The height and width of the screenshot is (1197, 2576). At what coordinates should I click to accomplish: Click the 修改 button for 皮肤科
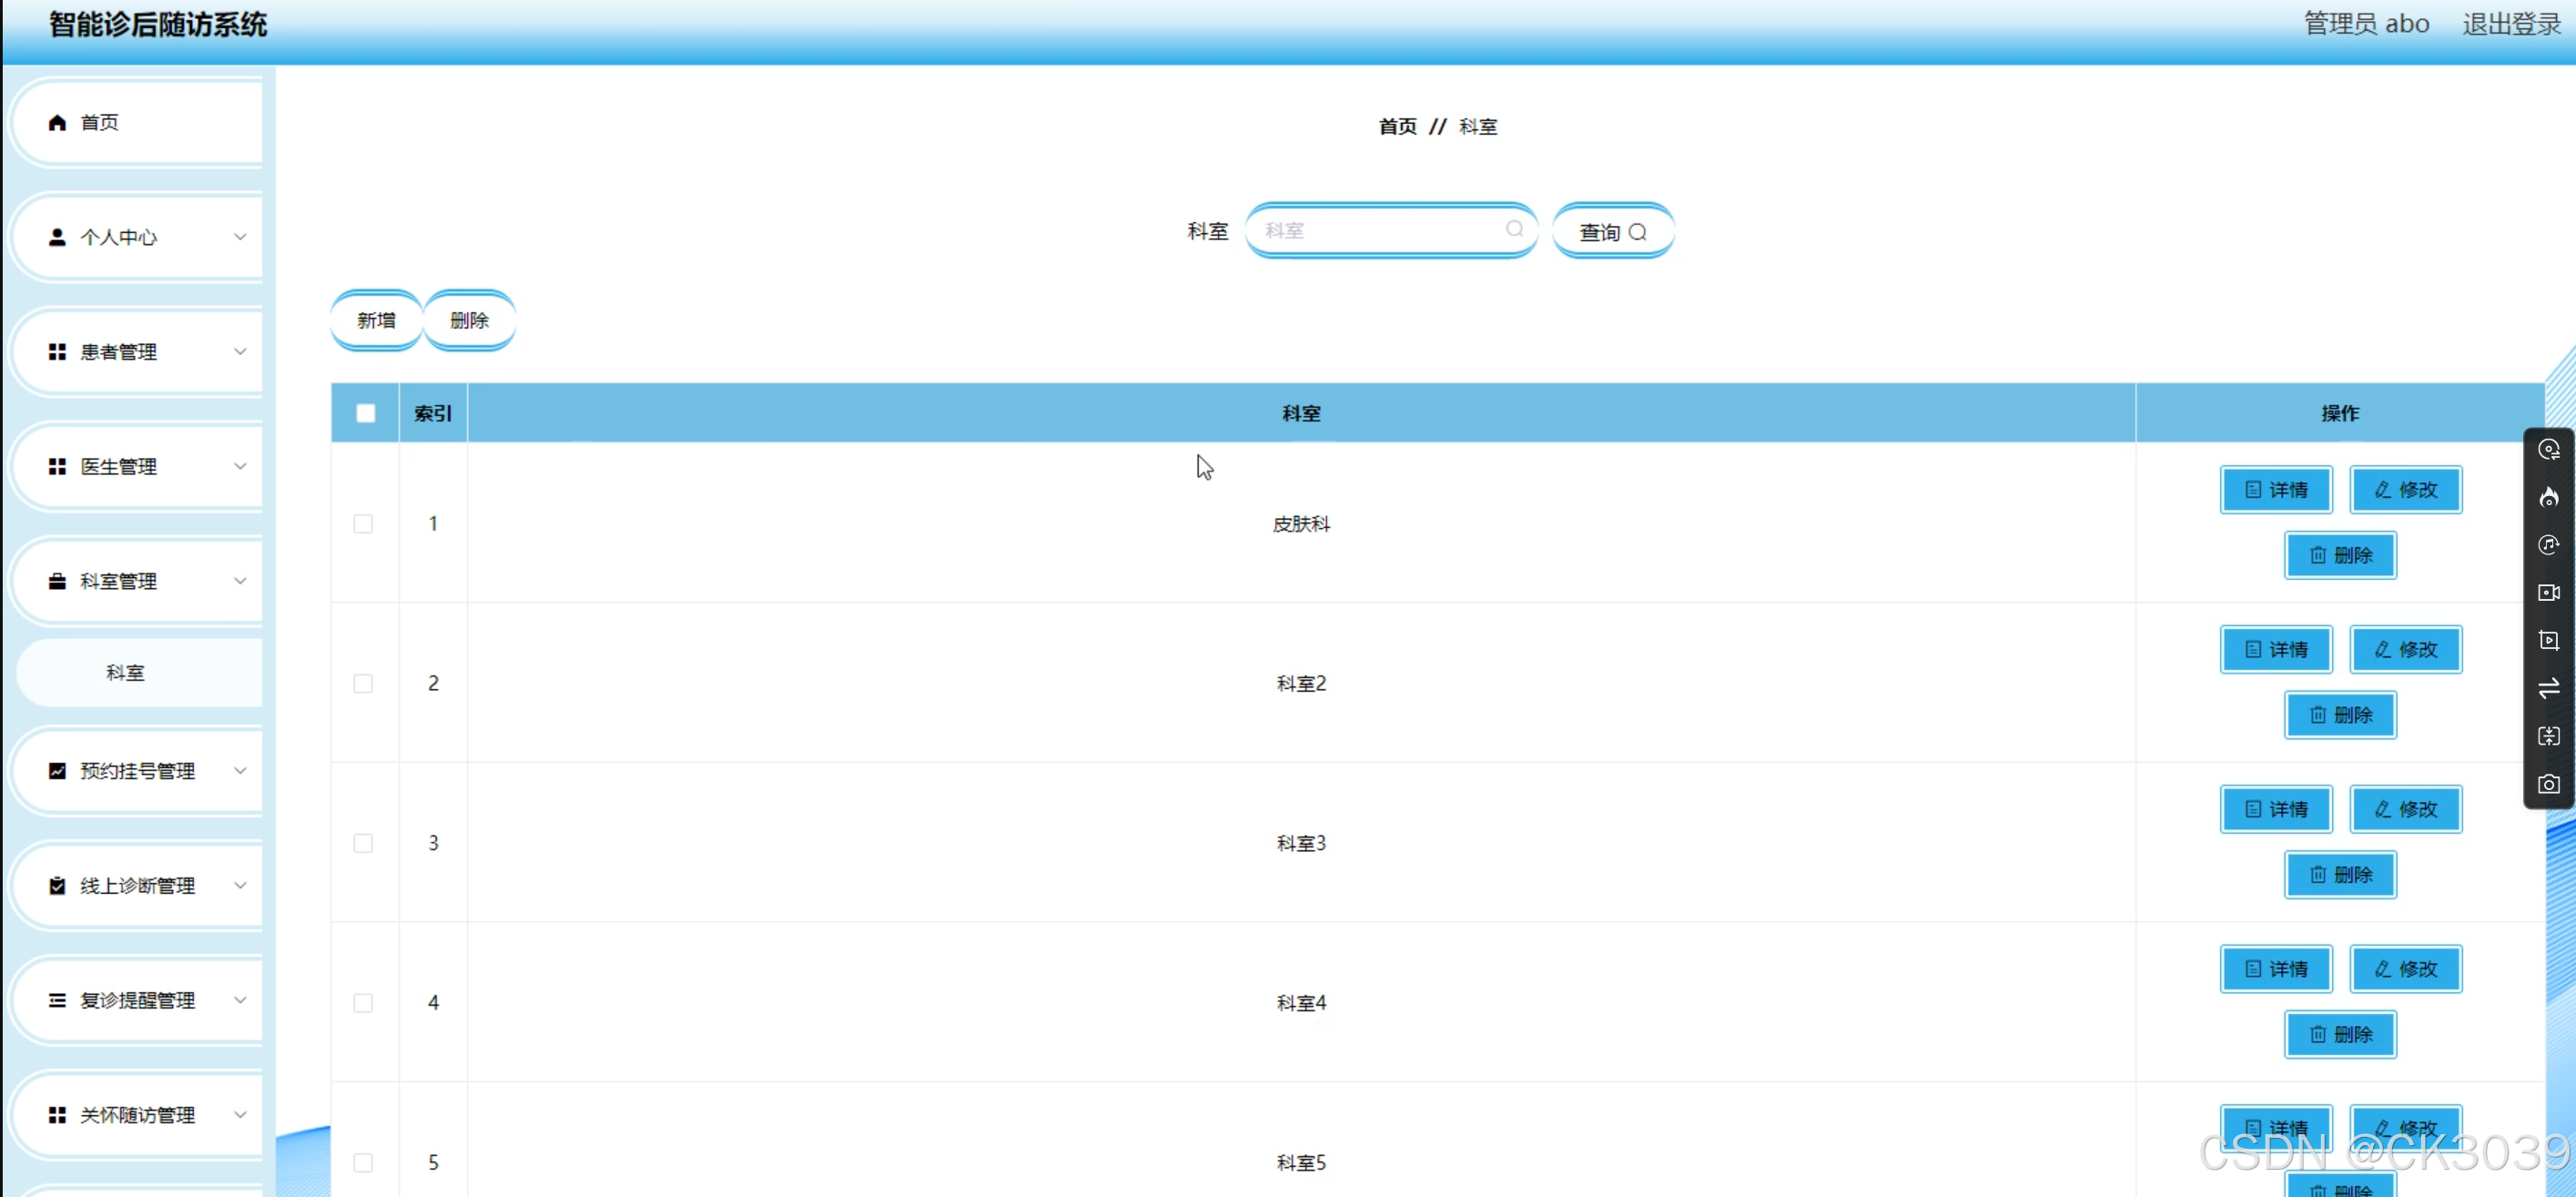pyautogui.click(x=2406, y=490)
